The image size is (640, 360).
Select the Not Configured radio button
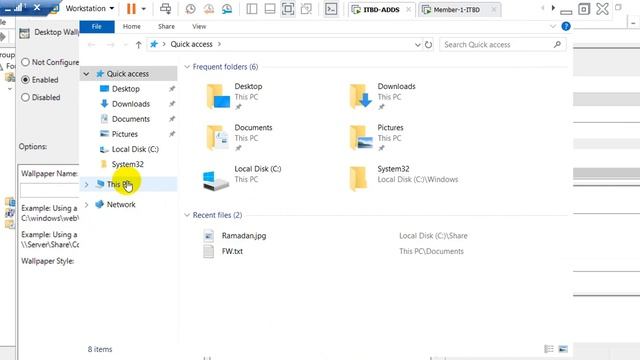tap(25, 62)
